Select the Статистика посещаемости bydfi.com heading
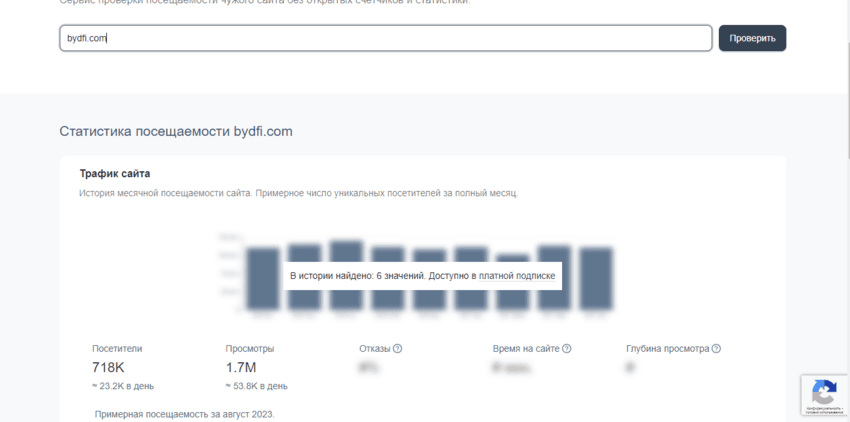 (176, 131)
